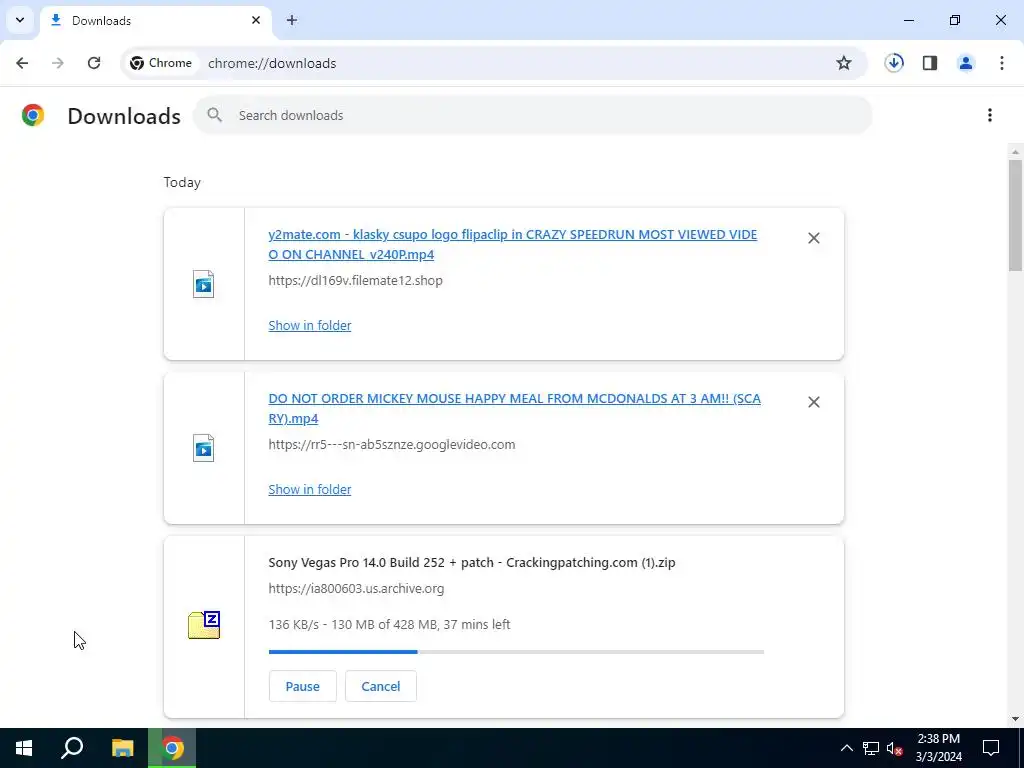The height and width of the screenshot is (768, 1024).
Task: Toggle the Chrome side panel icon
Action: (x=930, y=63)
